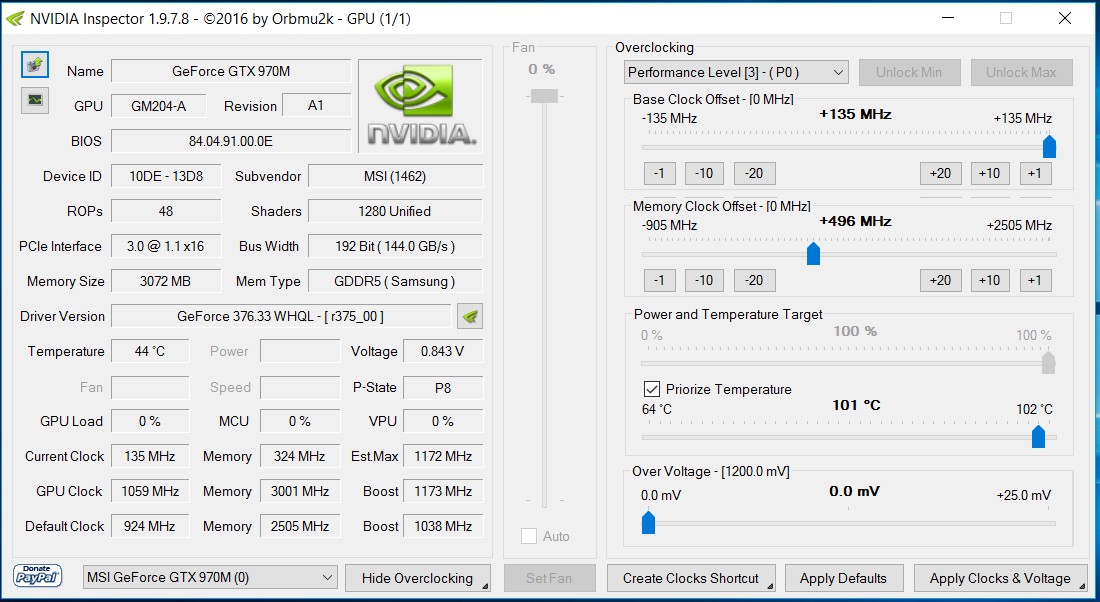Click the ROPs field showing 48
Screen dimensions: 1100x602
[x=166, y=211]
